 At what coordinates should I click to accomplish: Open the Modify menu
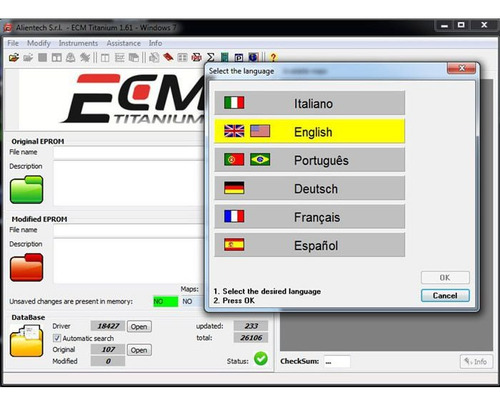pos(39,43)
